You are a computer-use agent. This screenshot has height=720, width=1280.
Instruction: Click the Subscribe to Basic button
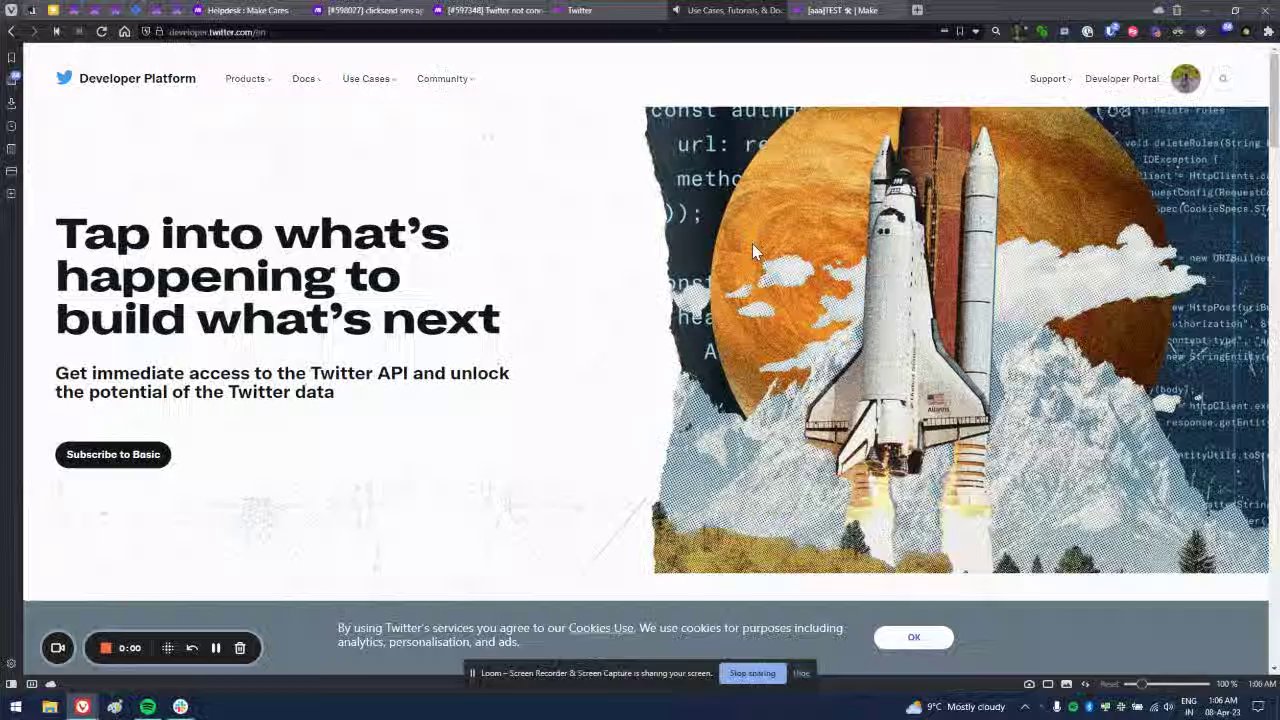[x=113, y=454]
